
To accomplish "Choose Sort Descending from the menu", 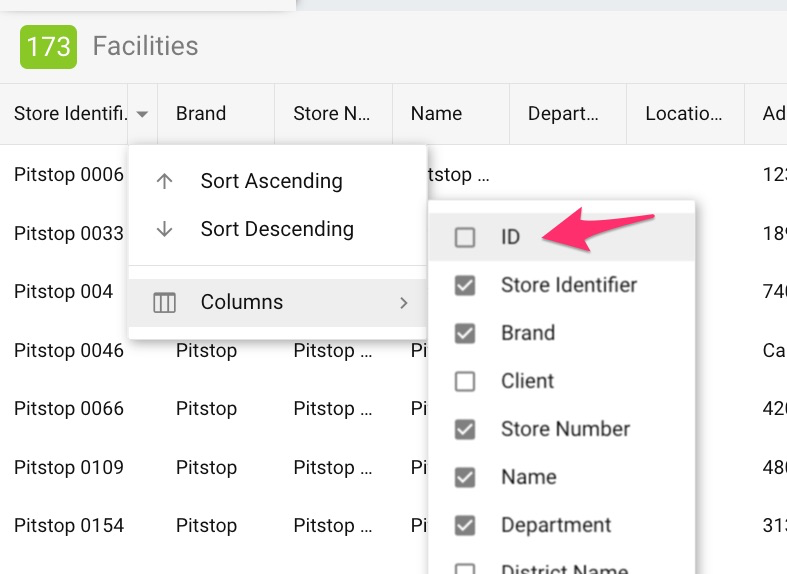I will pos(277,229).
